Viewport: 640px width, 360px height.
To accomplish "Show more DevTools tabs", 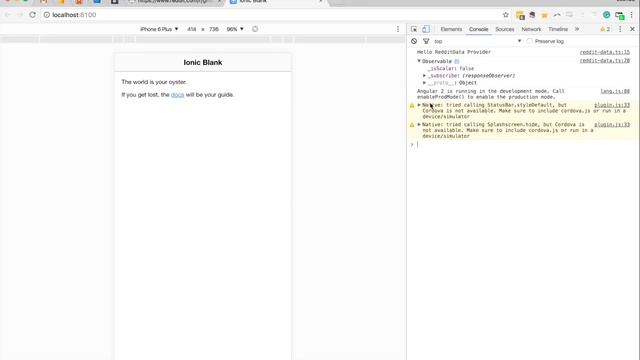I will click(577, 29).
